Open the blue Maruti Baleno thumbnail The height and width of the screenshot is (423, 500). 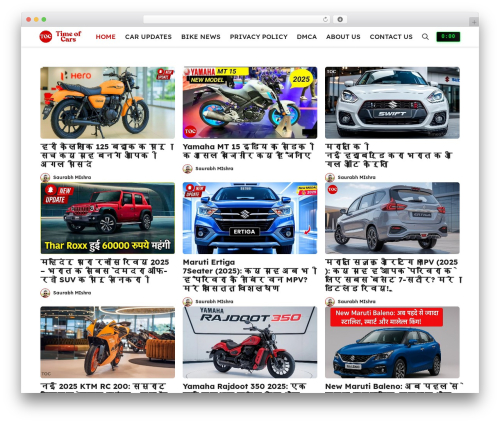point(392,342)
